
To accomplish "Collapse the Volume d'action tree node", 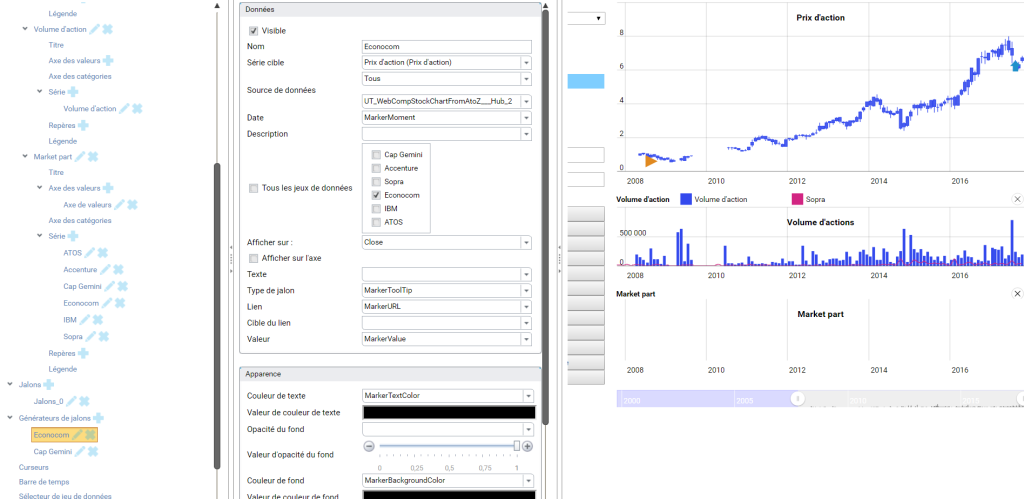I will [25, 29].
